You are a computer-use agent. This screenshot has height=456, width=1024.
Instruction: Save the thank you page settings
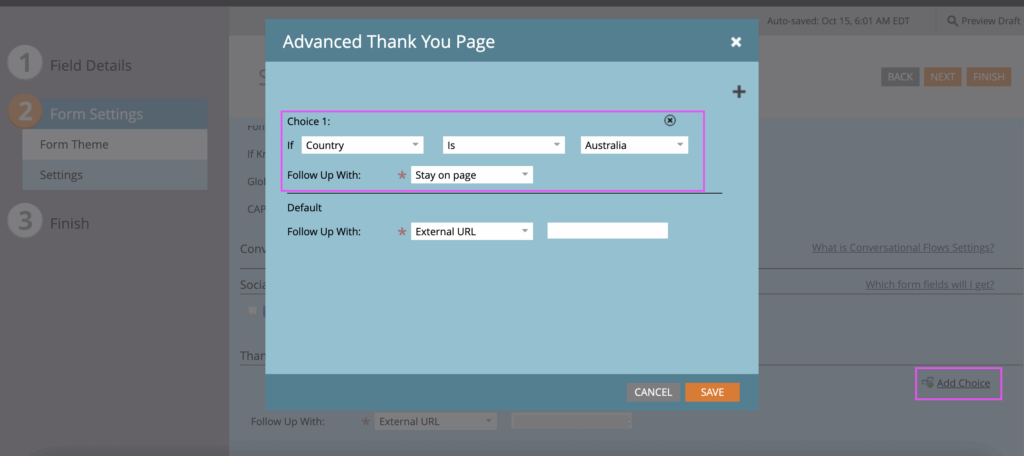(712, 392)
